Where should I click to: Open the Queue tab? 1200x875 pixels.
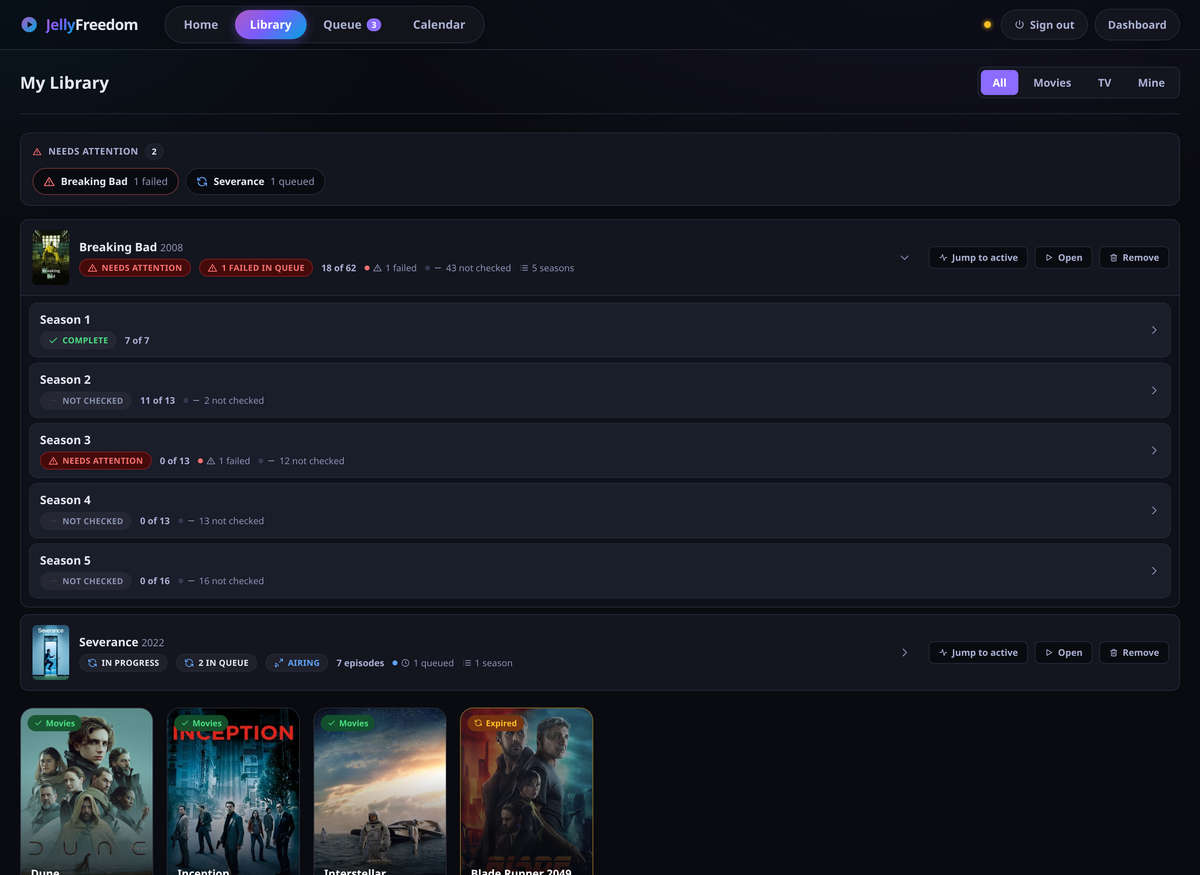(352, 25)
